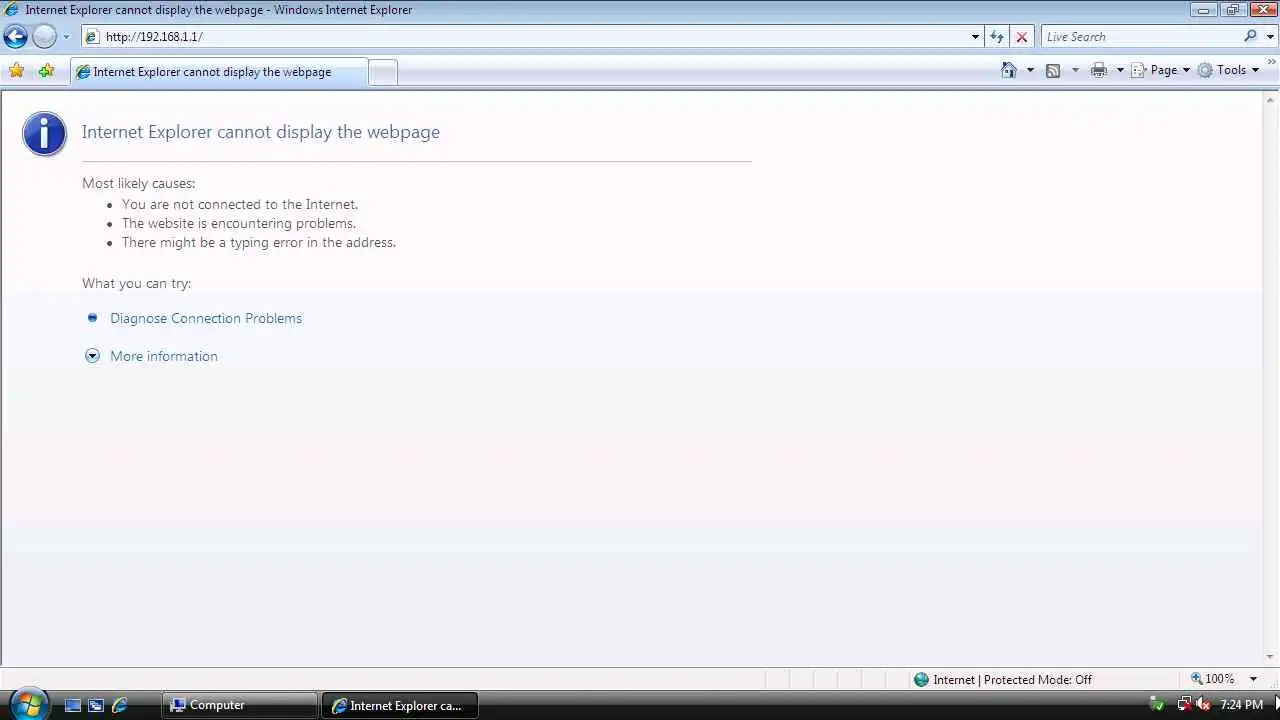1280x720 pixels.
Task: Click text 'You are not connected to the Internet.'
Action: [x=240, y=204]
